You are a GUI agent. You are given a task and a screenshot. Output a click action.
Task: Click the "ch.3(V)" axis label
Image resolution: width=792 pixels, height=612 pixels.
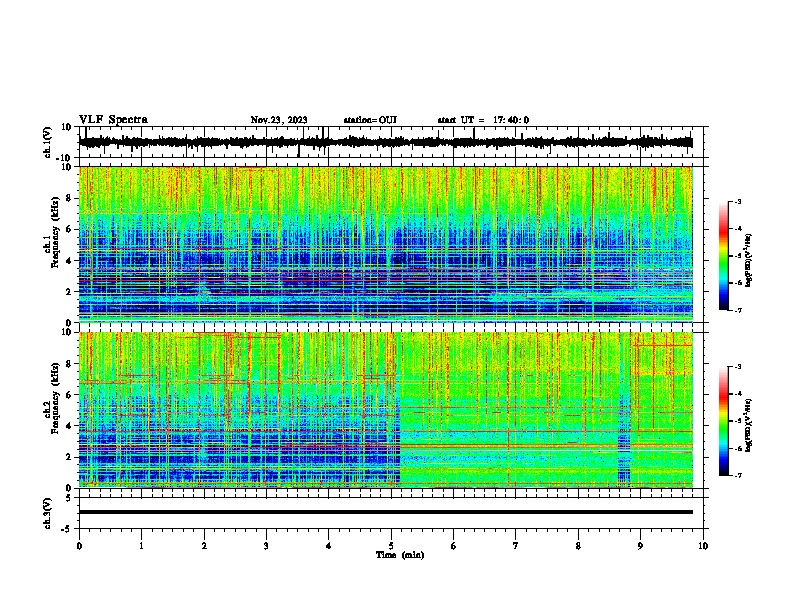click(x=48, y=513)
